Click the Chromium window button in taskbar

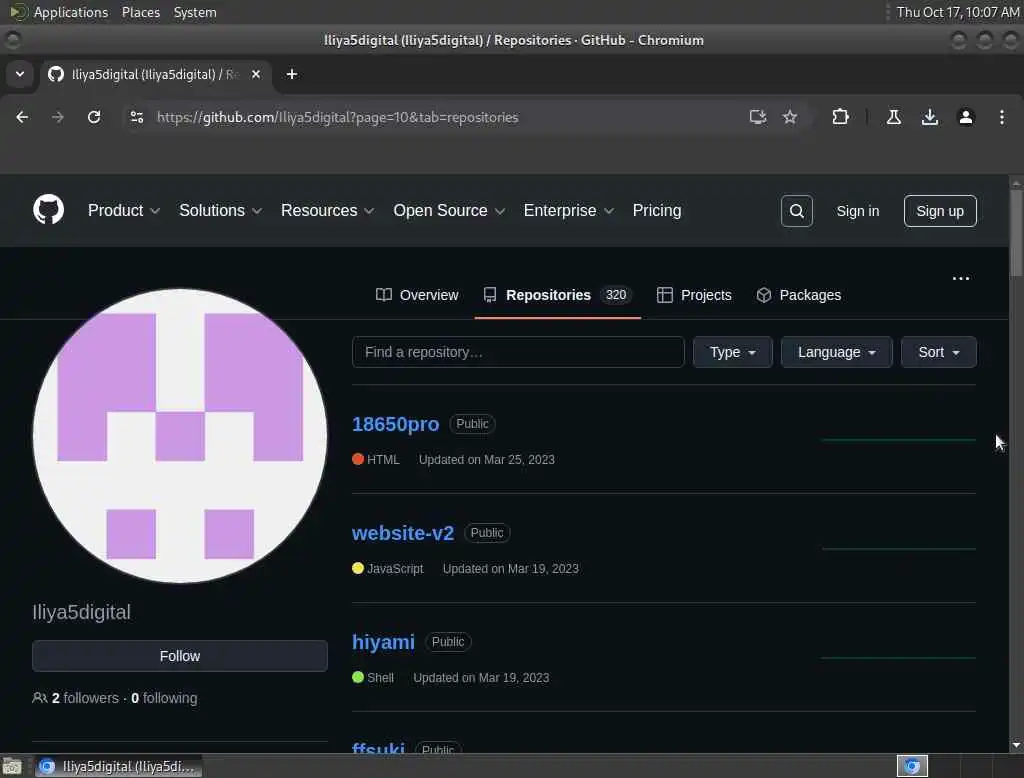coord(119,766)
